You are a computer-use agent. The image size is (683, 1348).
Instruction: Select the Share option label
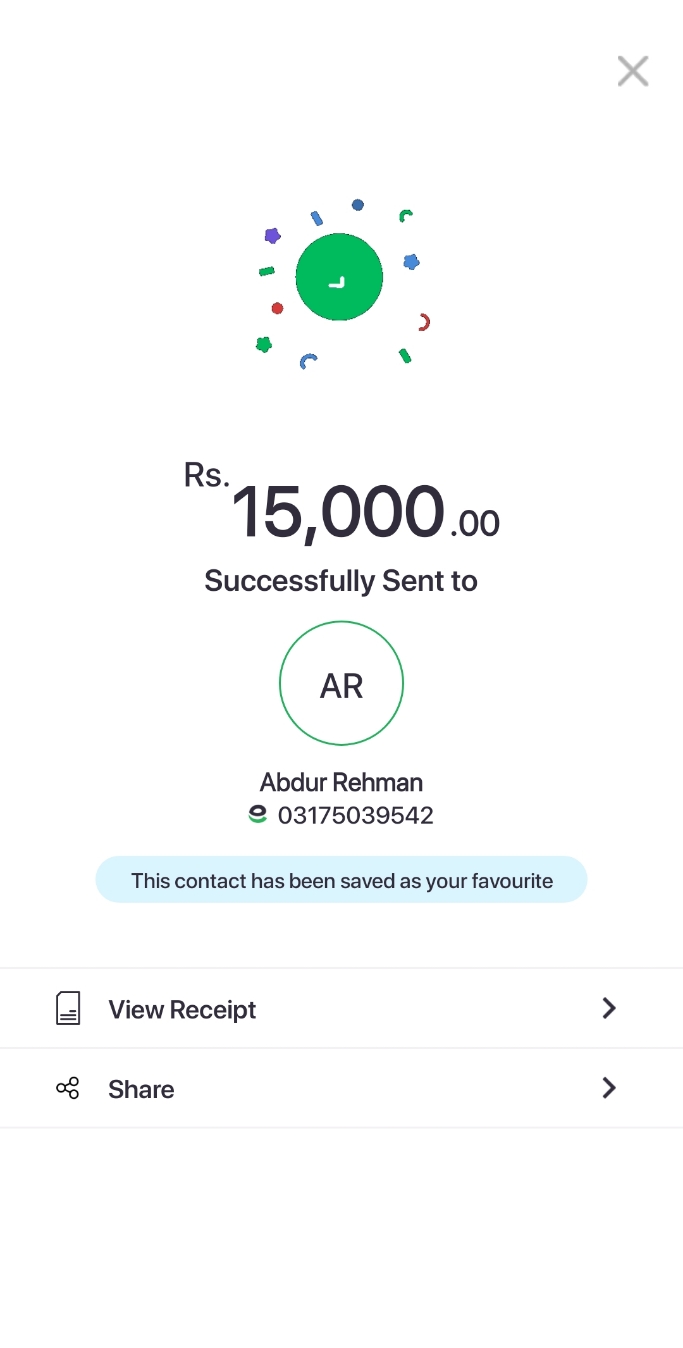(141, 1090)
